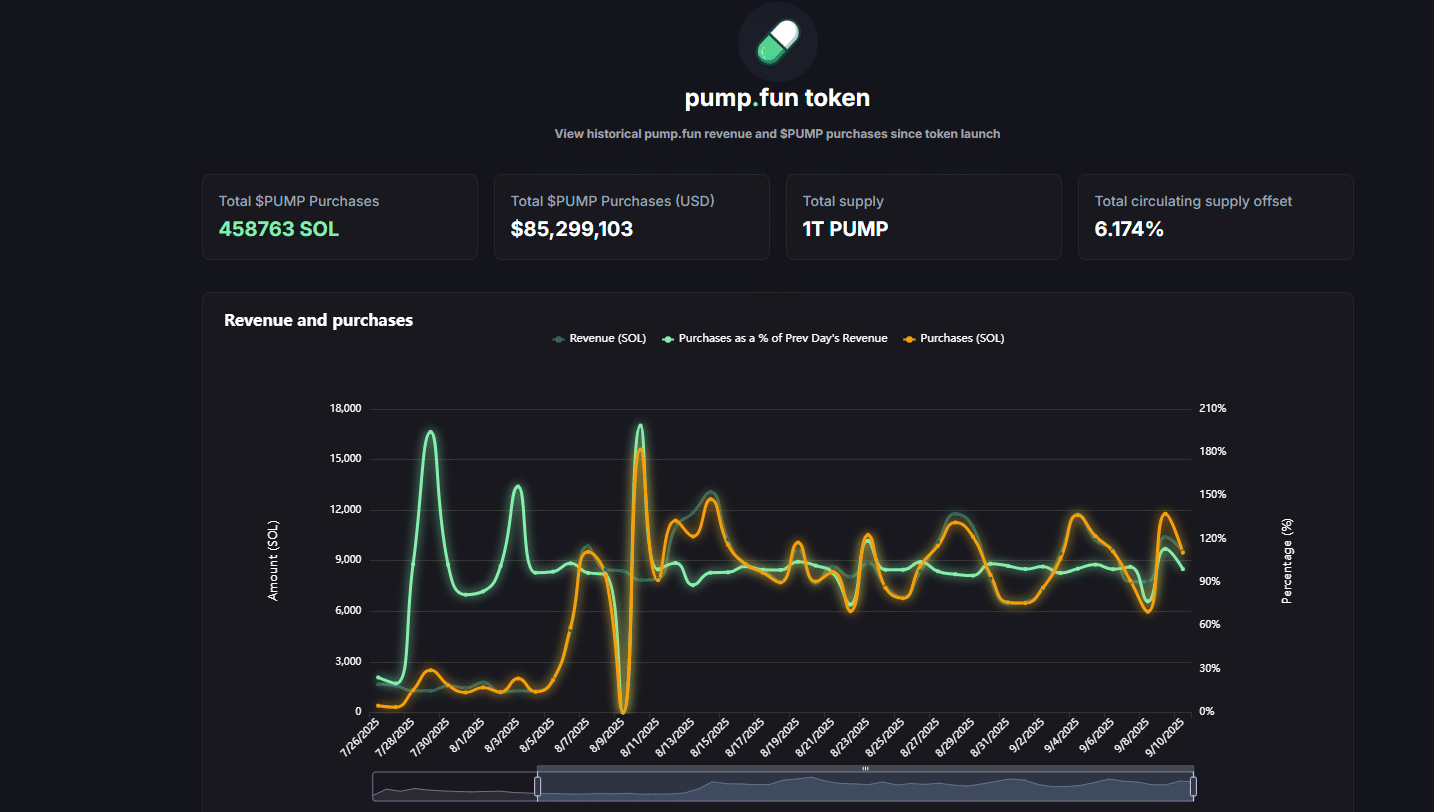Click the 30% right axis label

click(1211, 668)
